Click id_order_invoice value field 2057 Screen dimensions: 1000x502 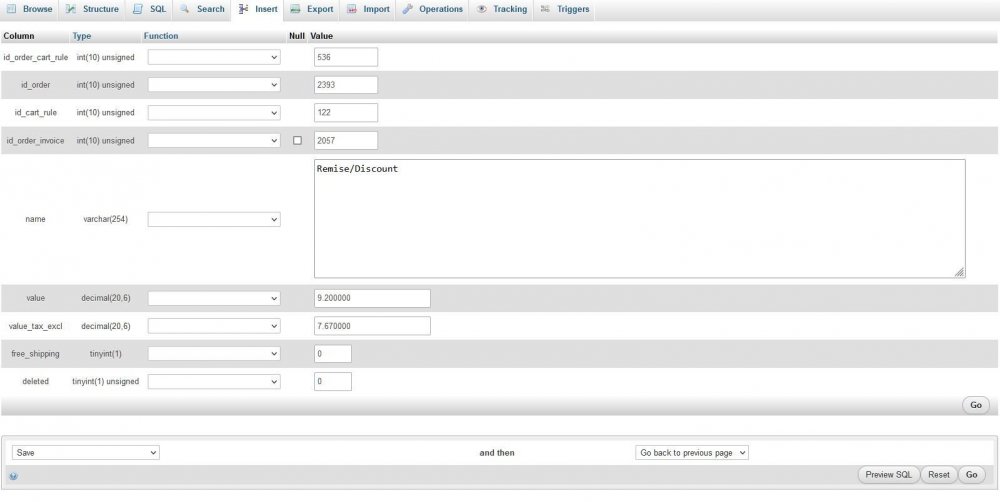click(346, 140)
